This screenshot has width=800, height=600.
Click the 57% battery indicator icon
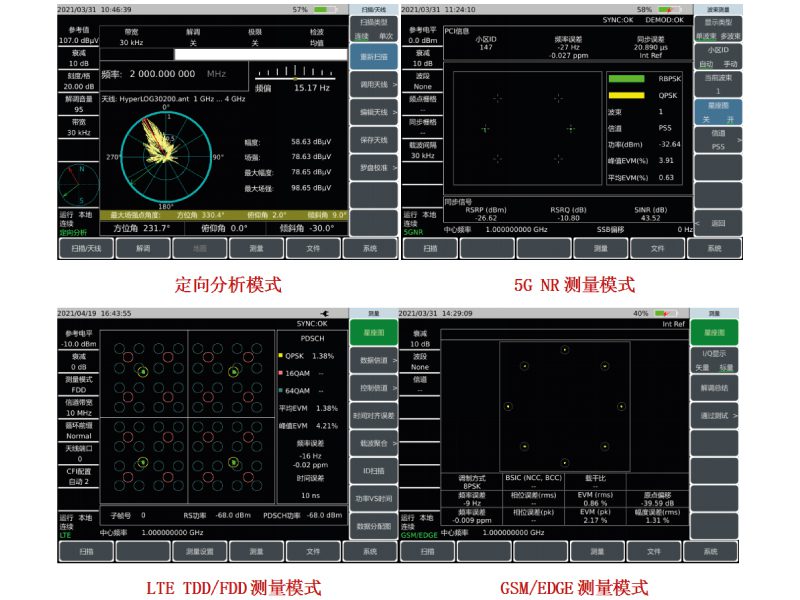tap(324, 9)
